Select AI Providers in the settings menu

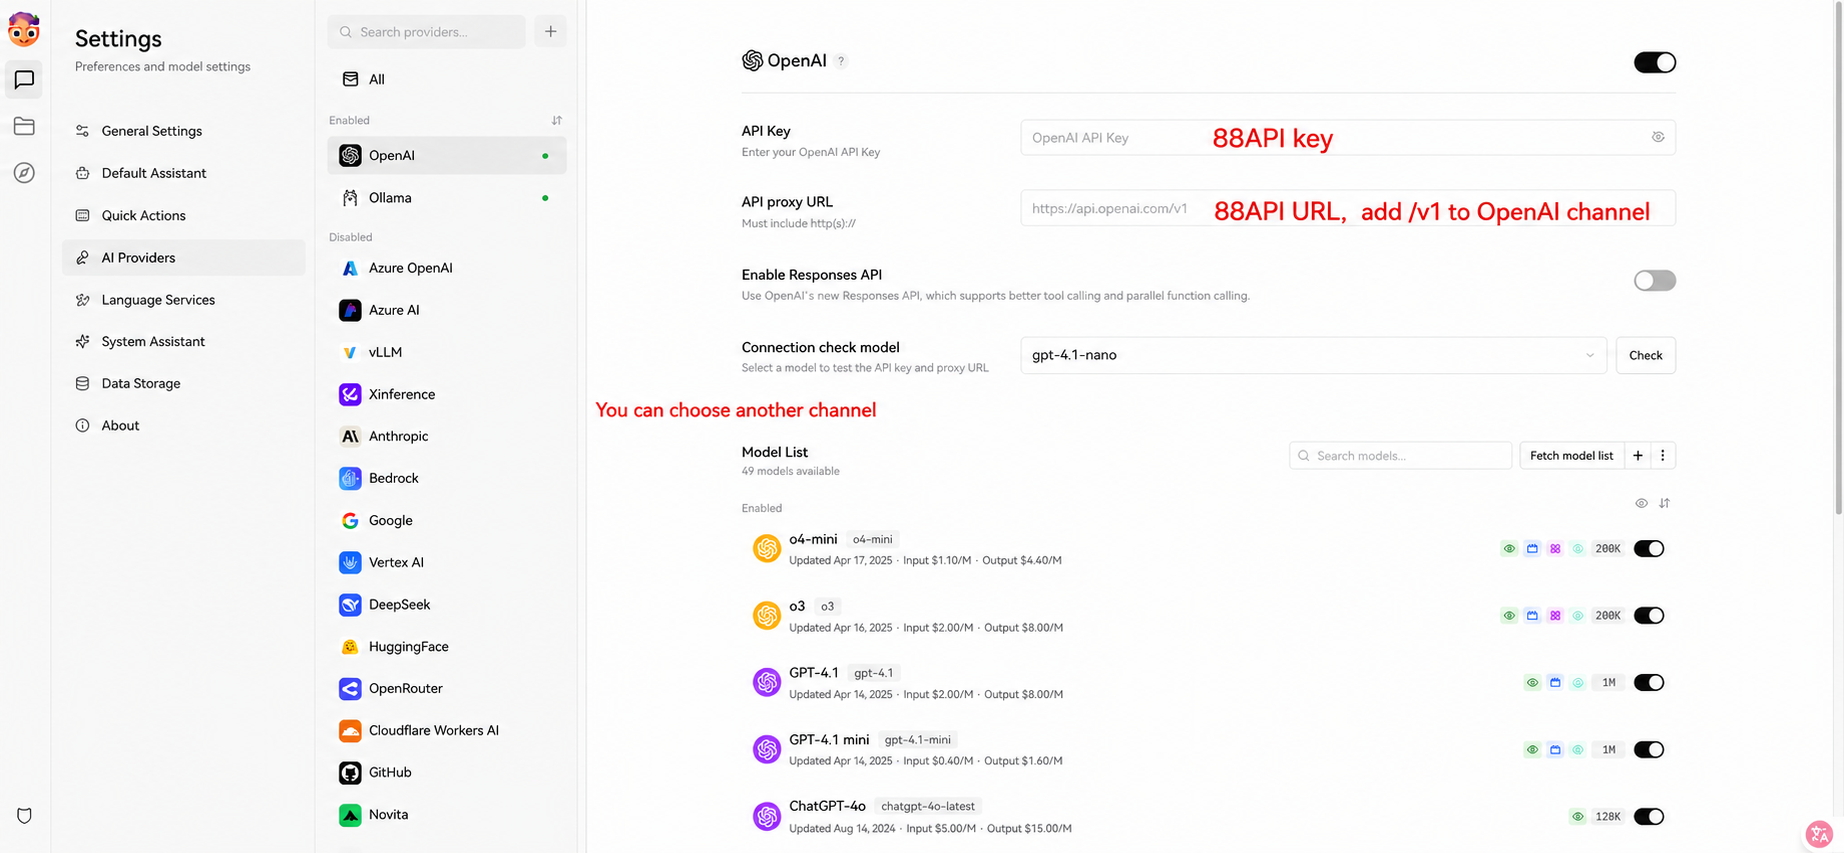(184, 257)
